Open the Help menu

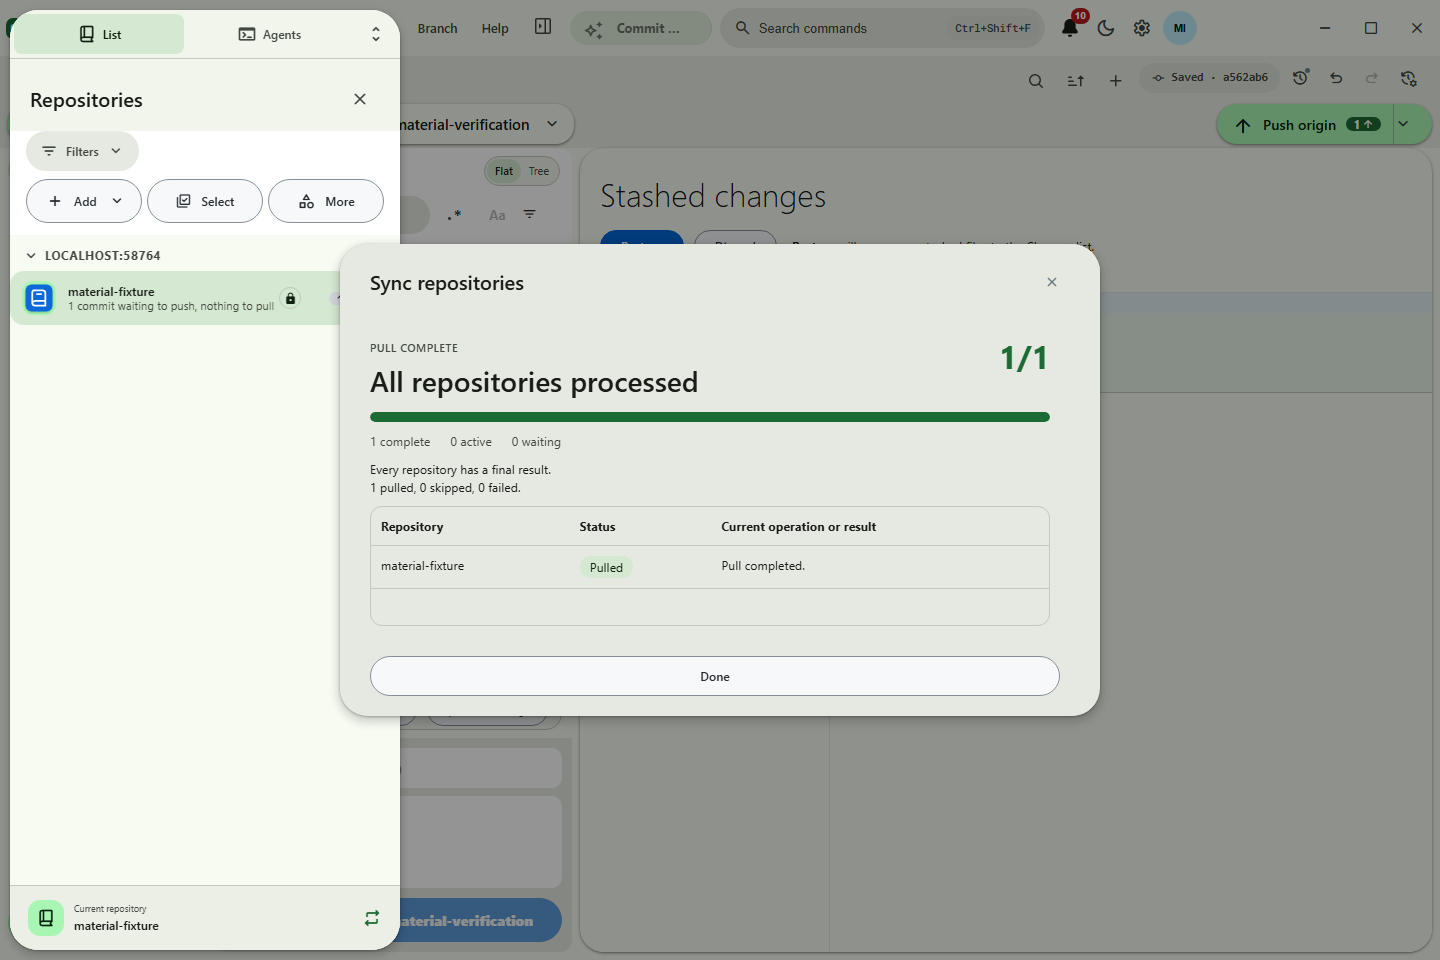pyautogui.click(x=495, y=28)
